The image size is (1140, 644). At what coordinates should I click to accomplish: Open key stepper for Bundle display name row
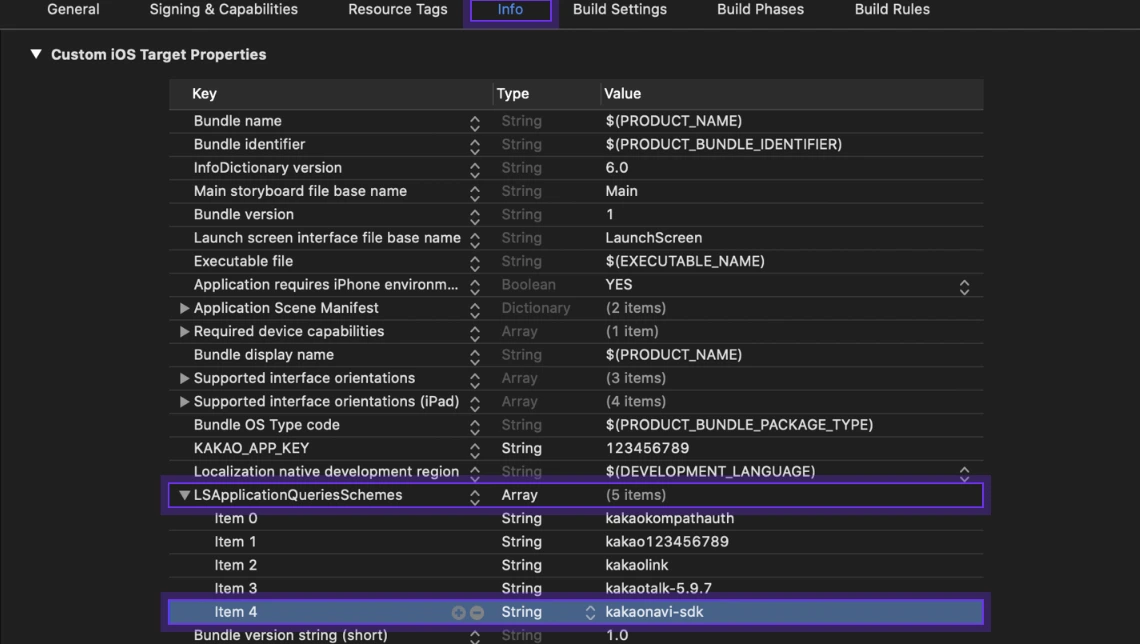point(475,357)
